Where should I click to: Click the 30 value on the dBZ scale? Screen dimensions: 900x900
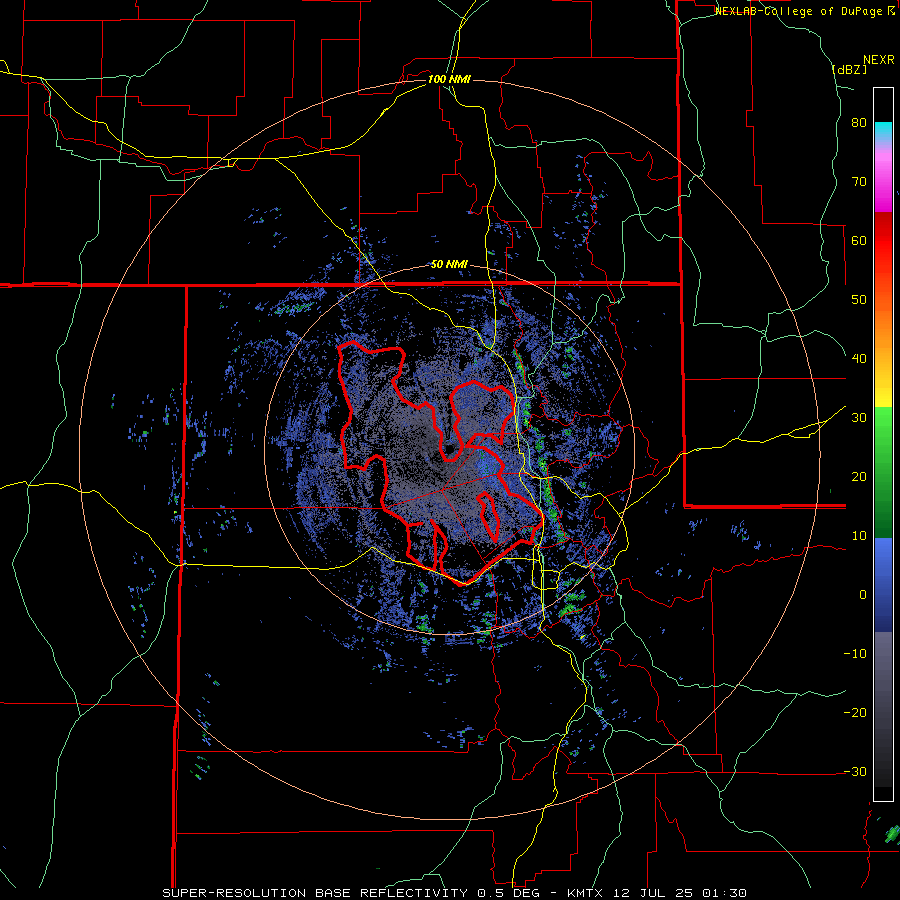pos(859,418)
